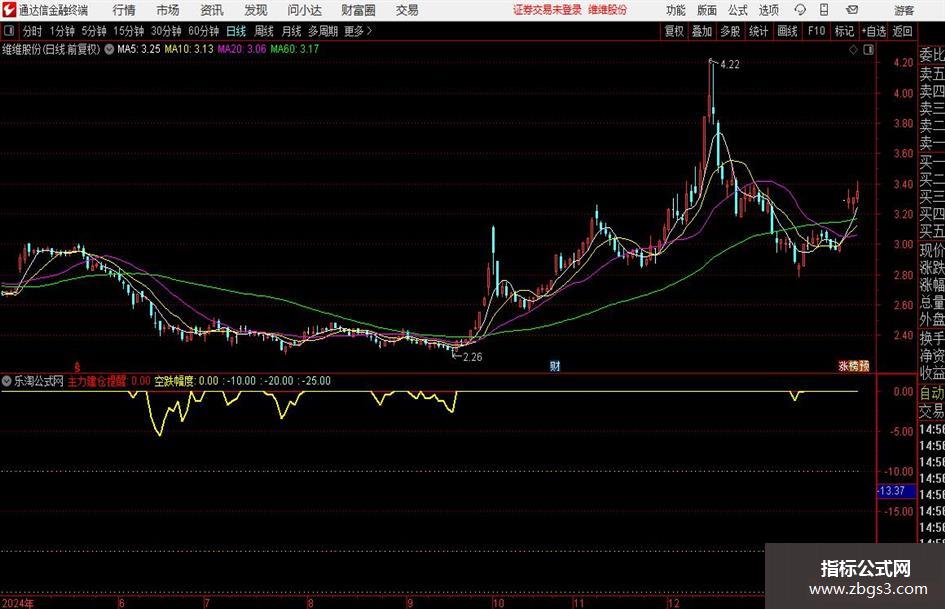Screen dimensions: 945x609
Task: Click the 2.26 low price annotation
Action: tap(472, 357)
